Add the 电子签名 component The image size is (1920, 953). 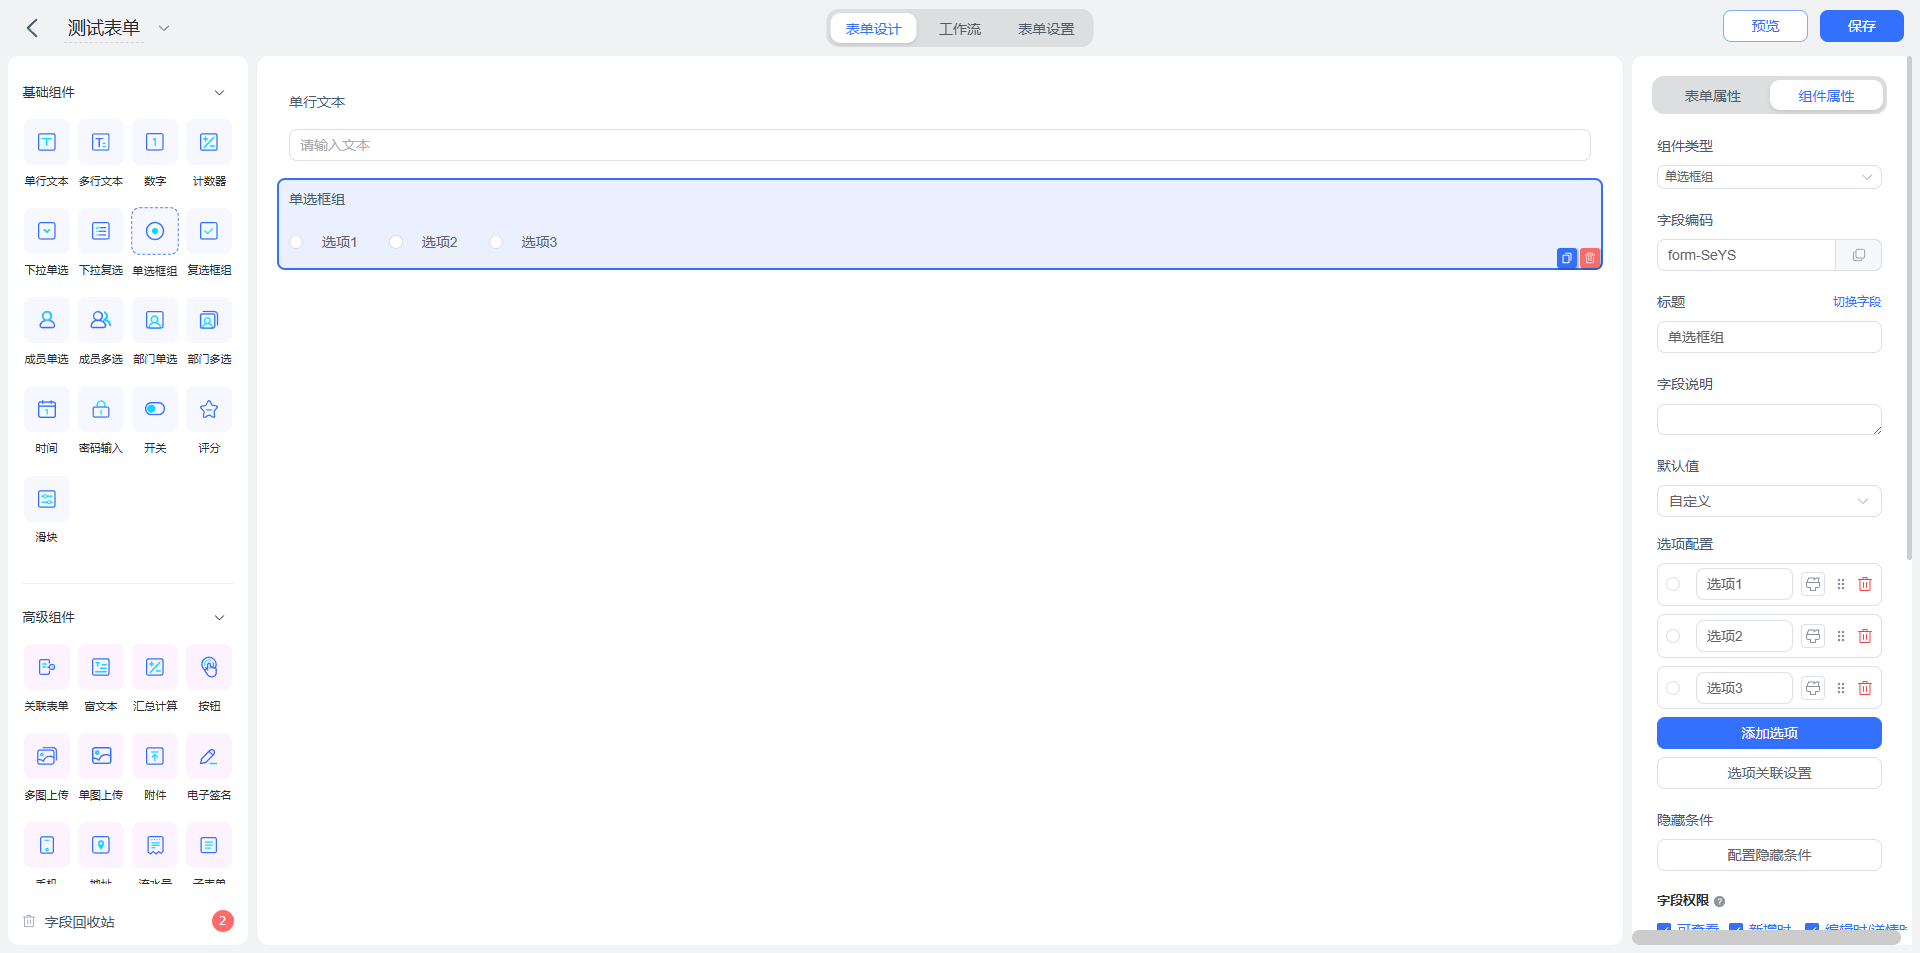pos(209,756)
